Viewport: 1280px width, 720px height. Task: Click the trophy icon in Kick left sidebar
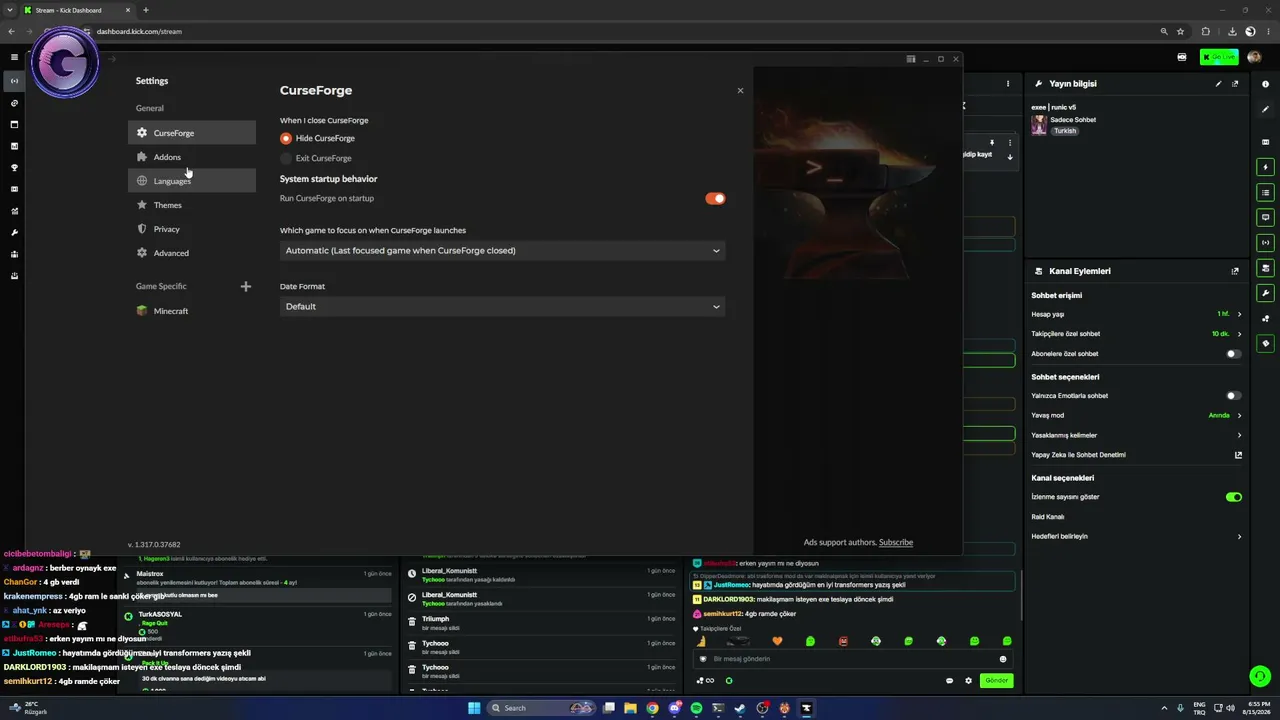14,168
